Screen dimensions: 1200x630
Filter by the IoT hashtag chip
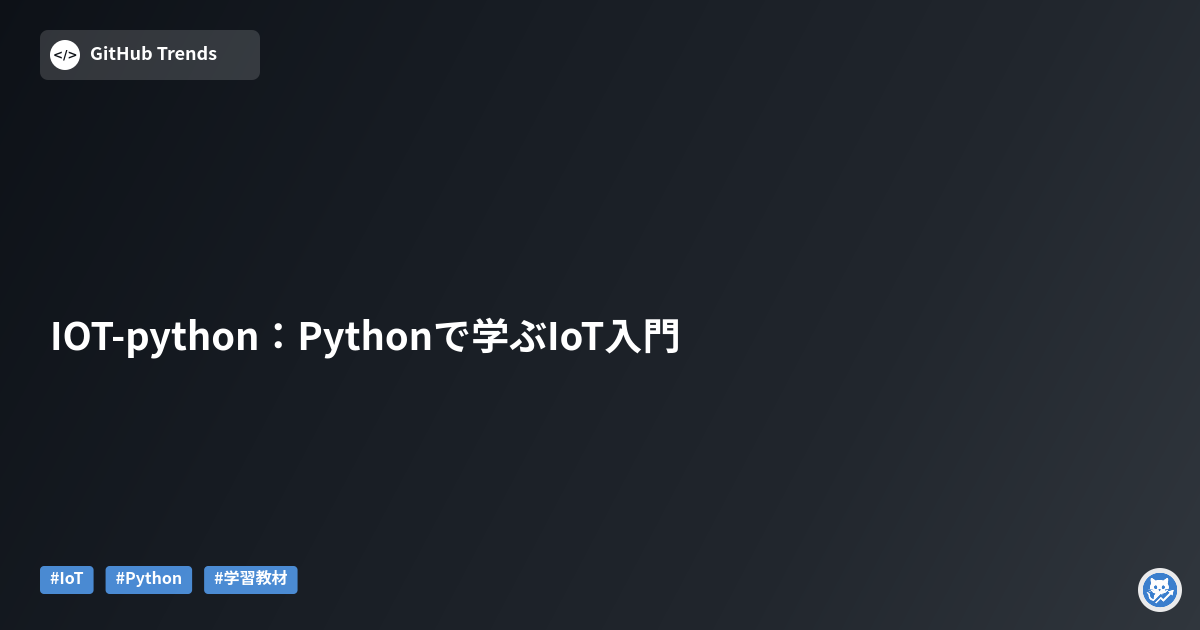(67, 579)
